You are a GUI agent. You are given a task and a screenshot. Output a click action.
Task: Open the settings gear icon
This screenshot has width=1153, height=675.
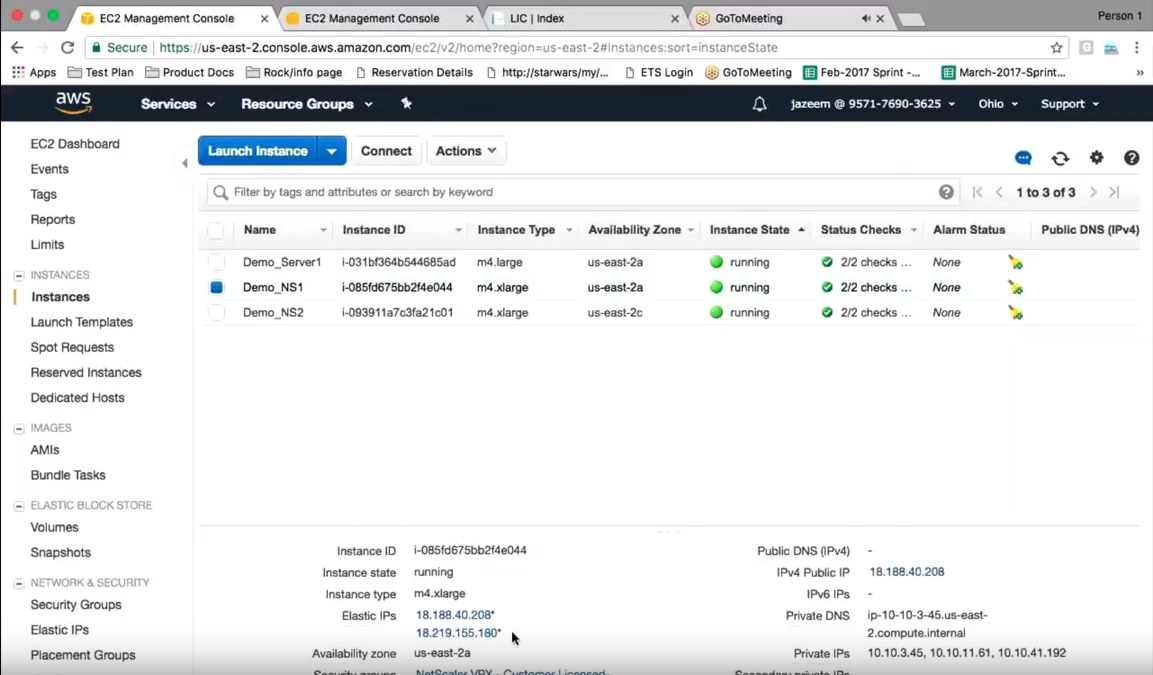pos(1096,158)
